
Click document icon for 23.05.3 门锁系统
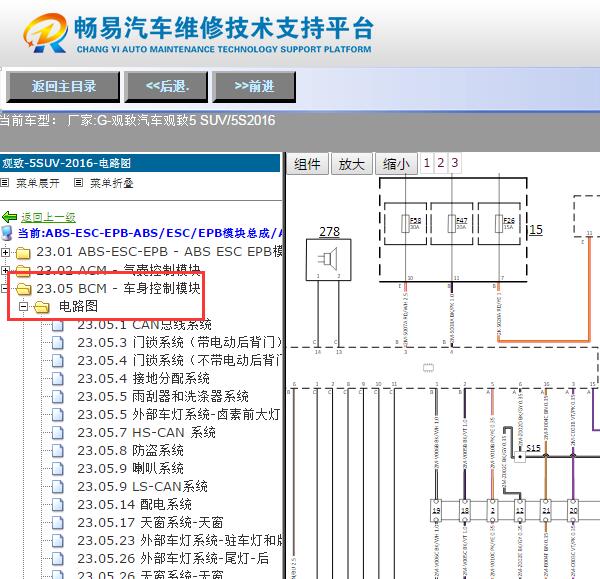click(x=58, y=342)
